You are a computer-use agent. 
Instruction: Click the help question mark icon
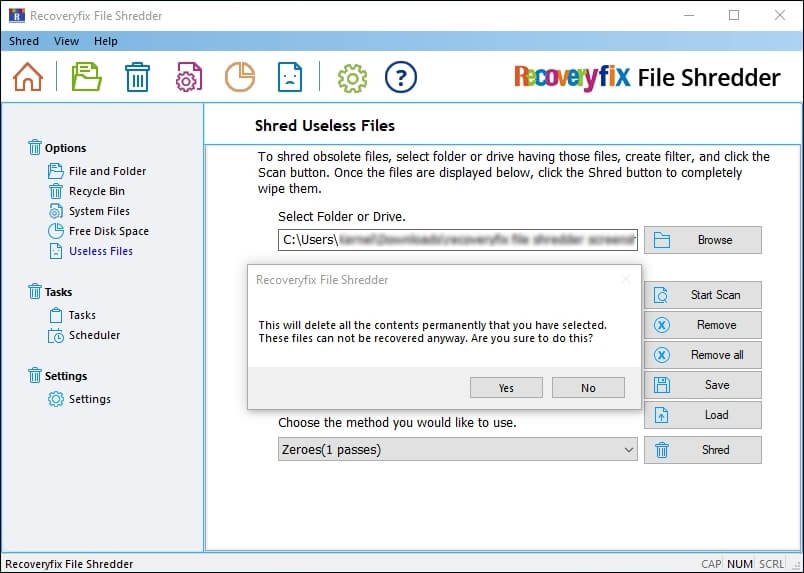tap(401, 77)
